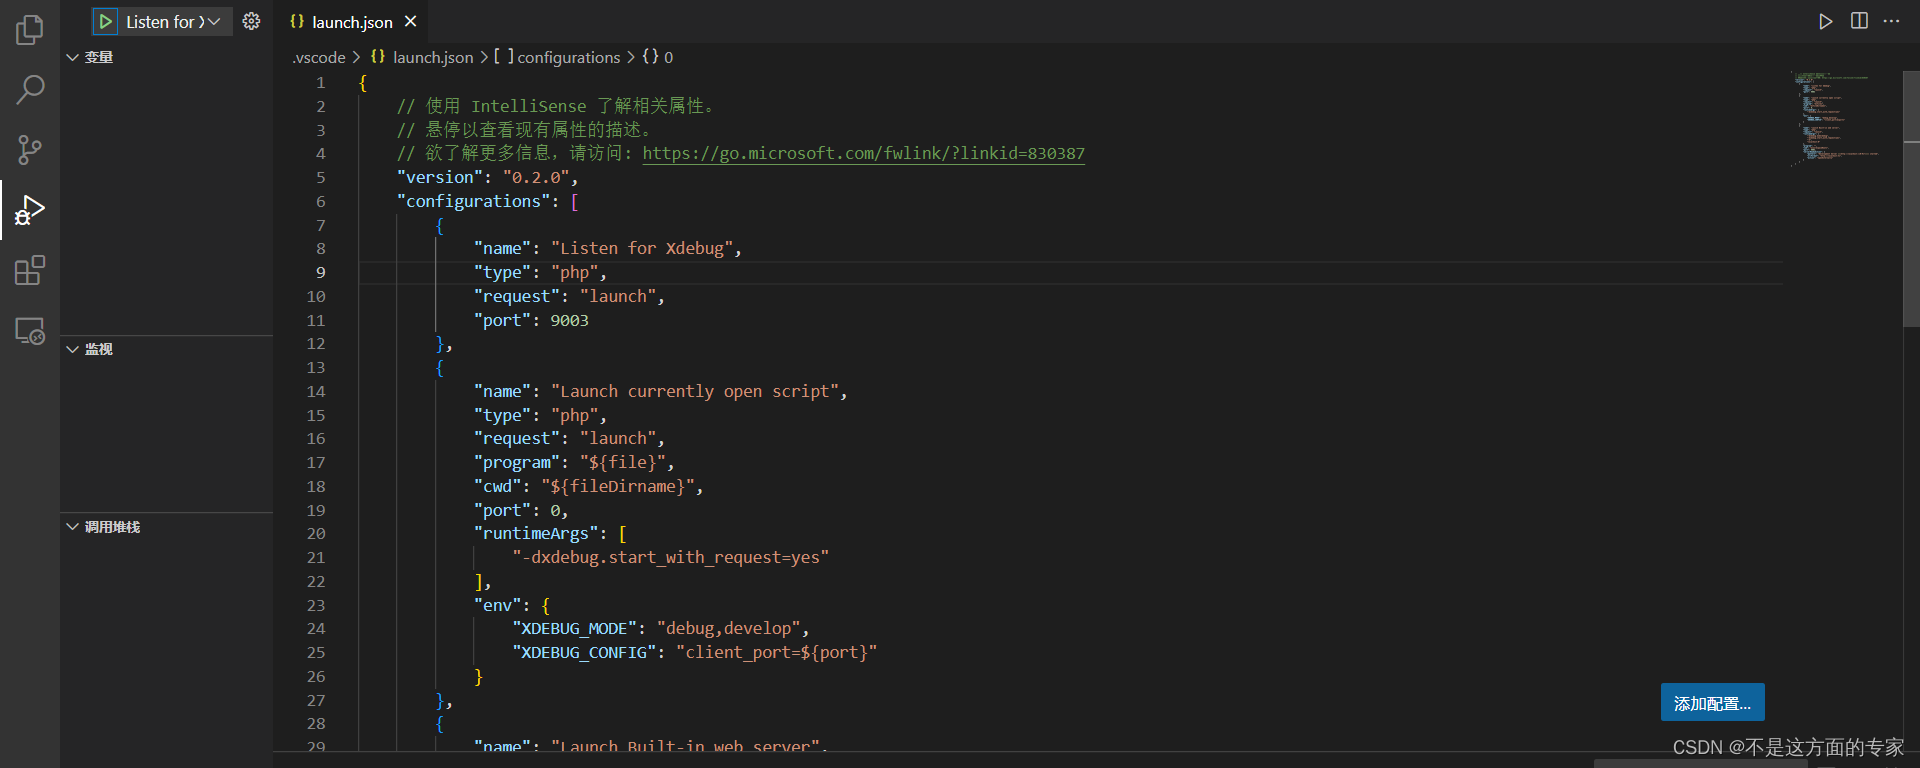
Task: Click "Launch currently open script" string
Action: (x=695, y=391)
